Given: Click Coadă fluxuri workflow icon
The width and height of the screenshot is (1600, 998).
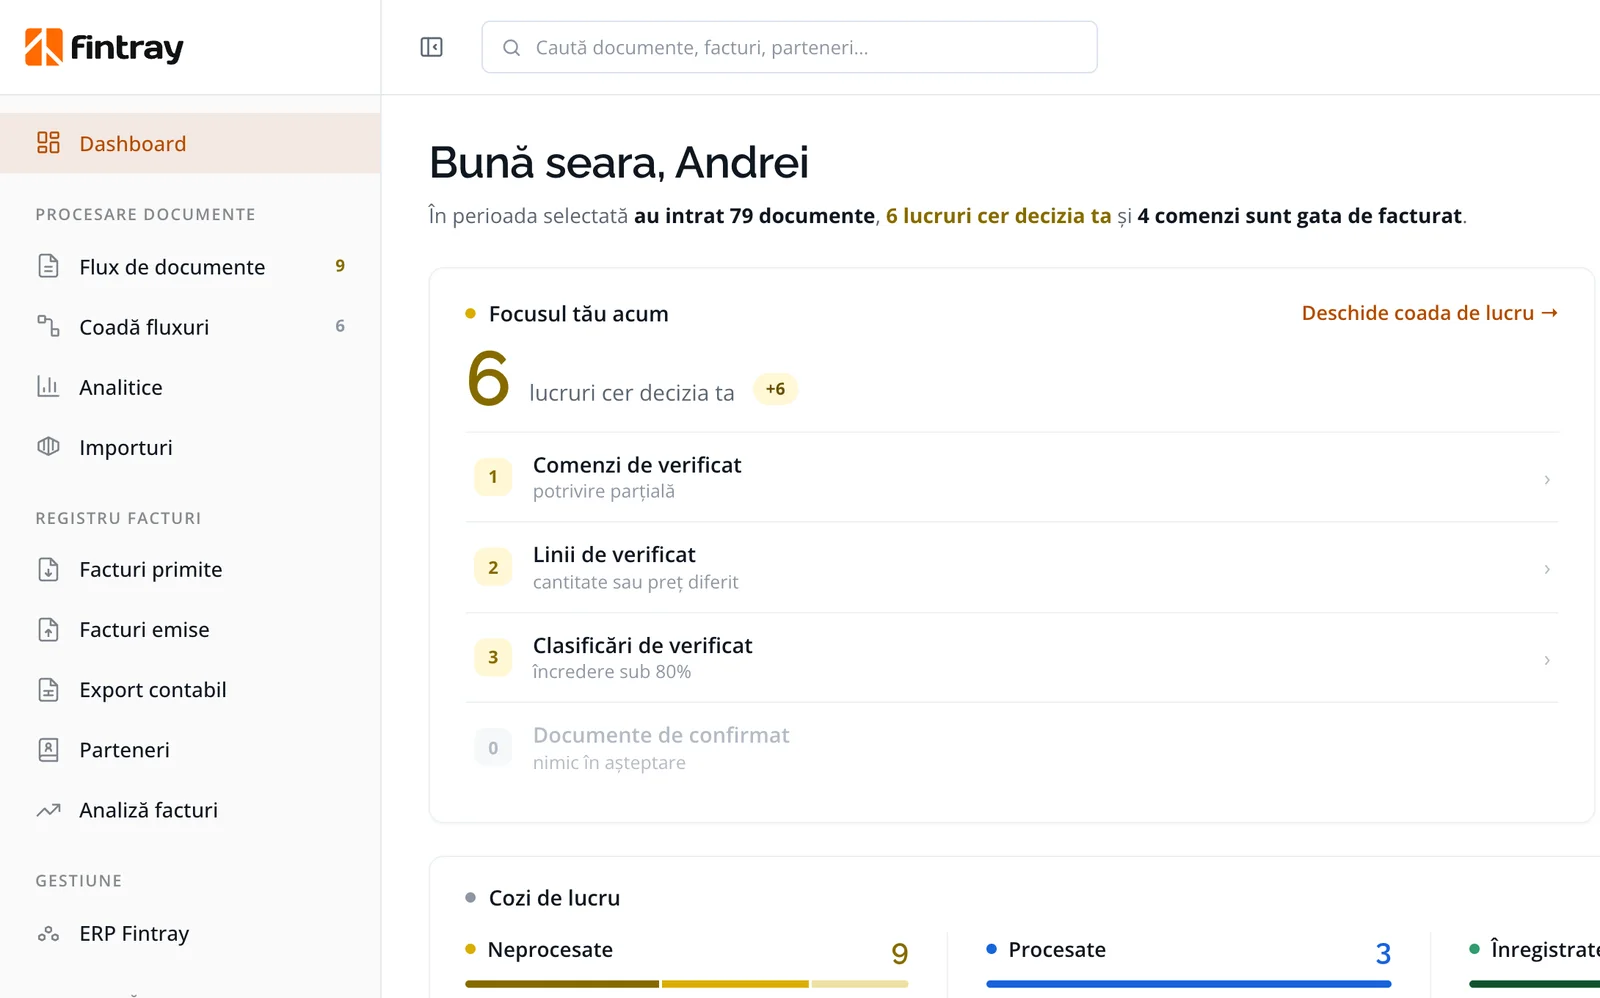Looking at the screenshot, I should coord(48,326).
